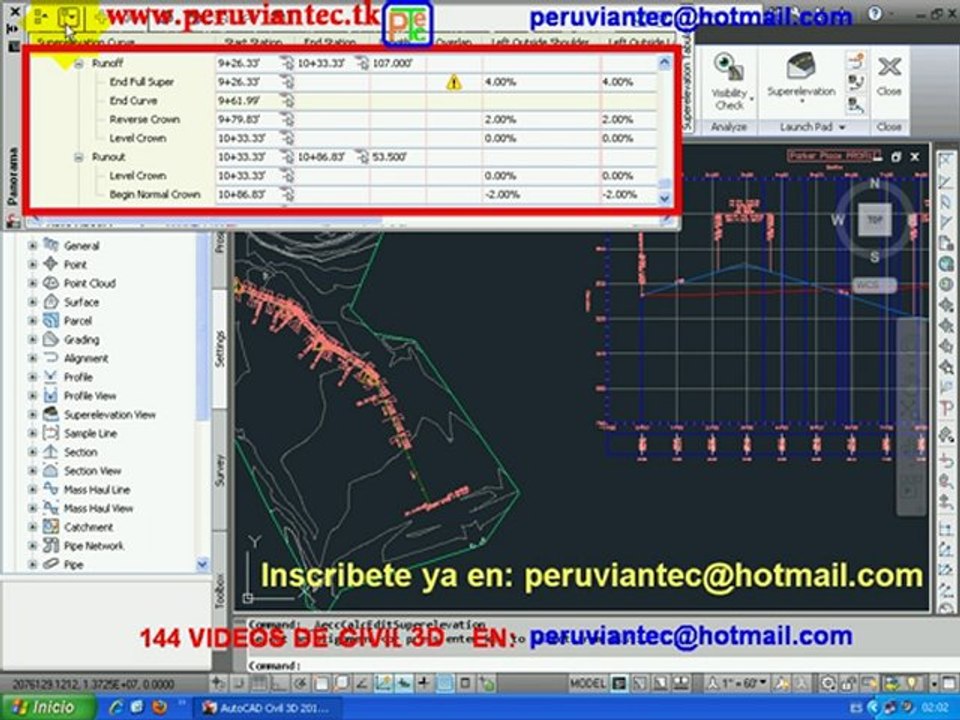Viewport: 960px width, 720px height.
Task: Click the Quick View Drawings status icon
Action: pos(680,683)
